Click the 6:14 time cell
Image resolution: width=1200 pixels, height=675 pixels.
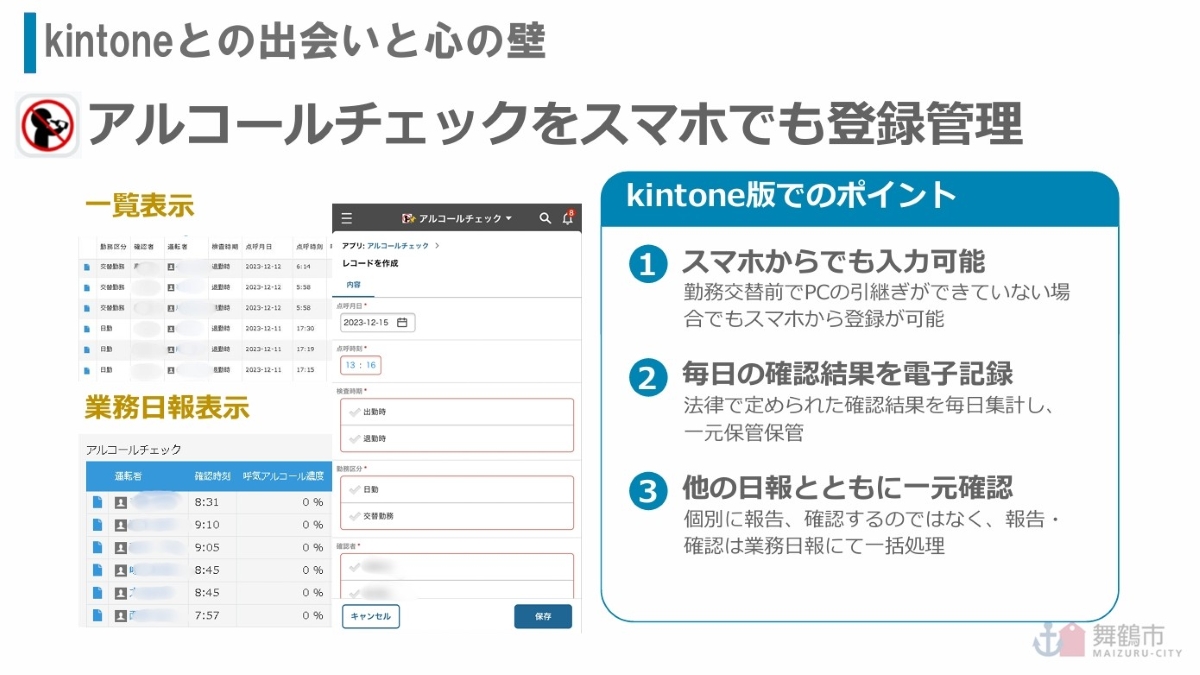(x=304, y=266)
